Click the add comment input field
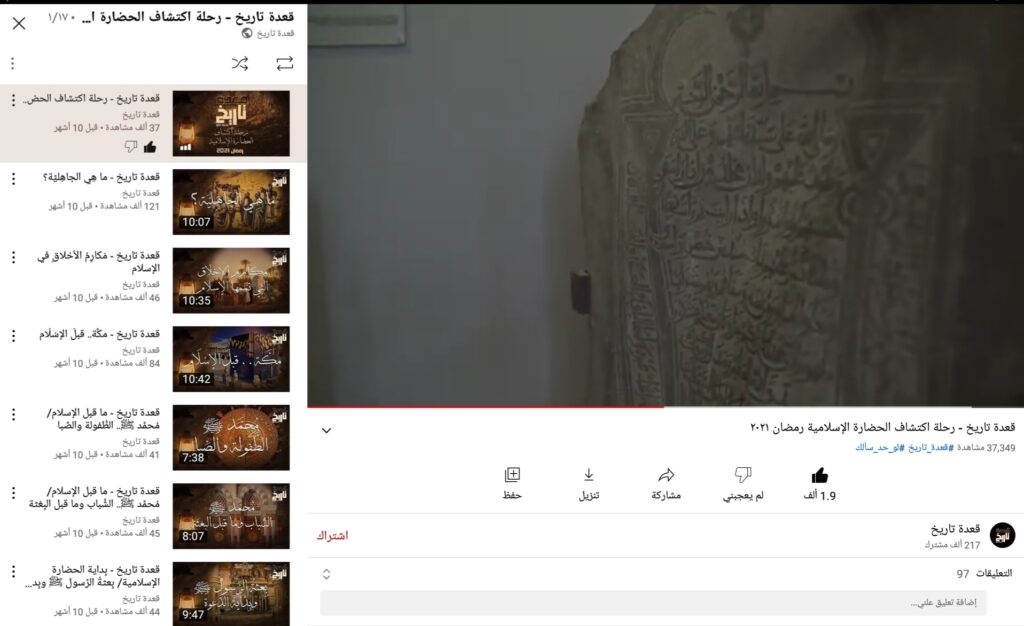 (653, 603)
